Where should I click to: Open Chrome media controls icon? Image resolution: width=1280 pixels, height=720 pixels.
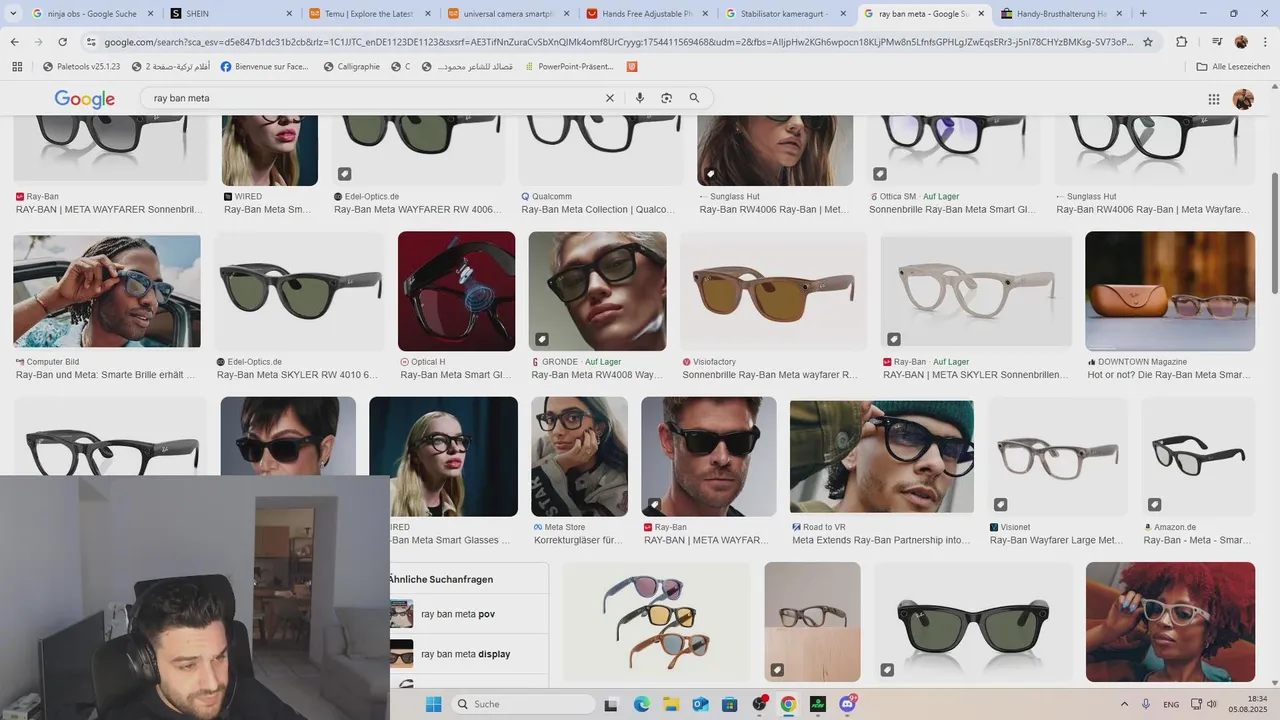(x=1217, y=42)
